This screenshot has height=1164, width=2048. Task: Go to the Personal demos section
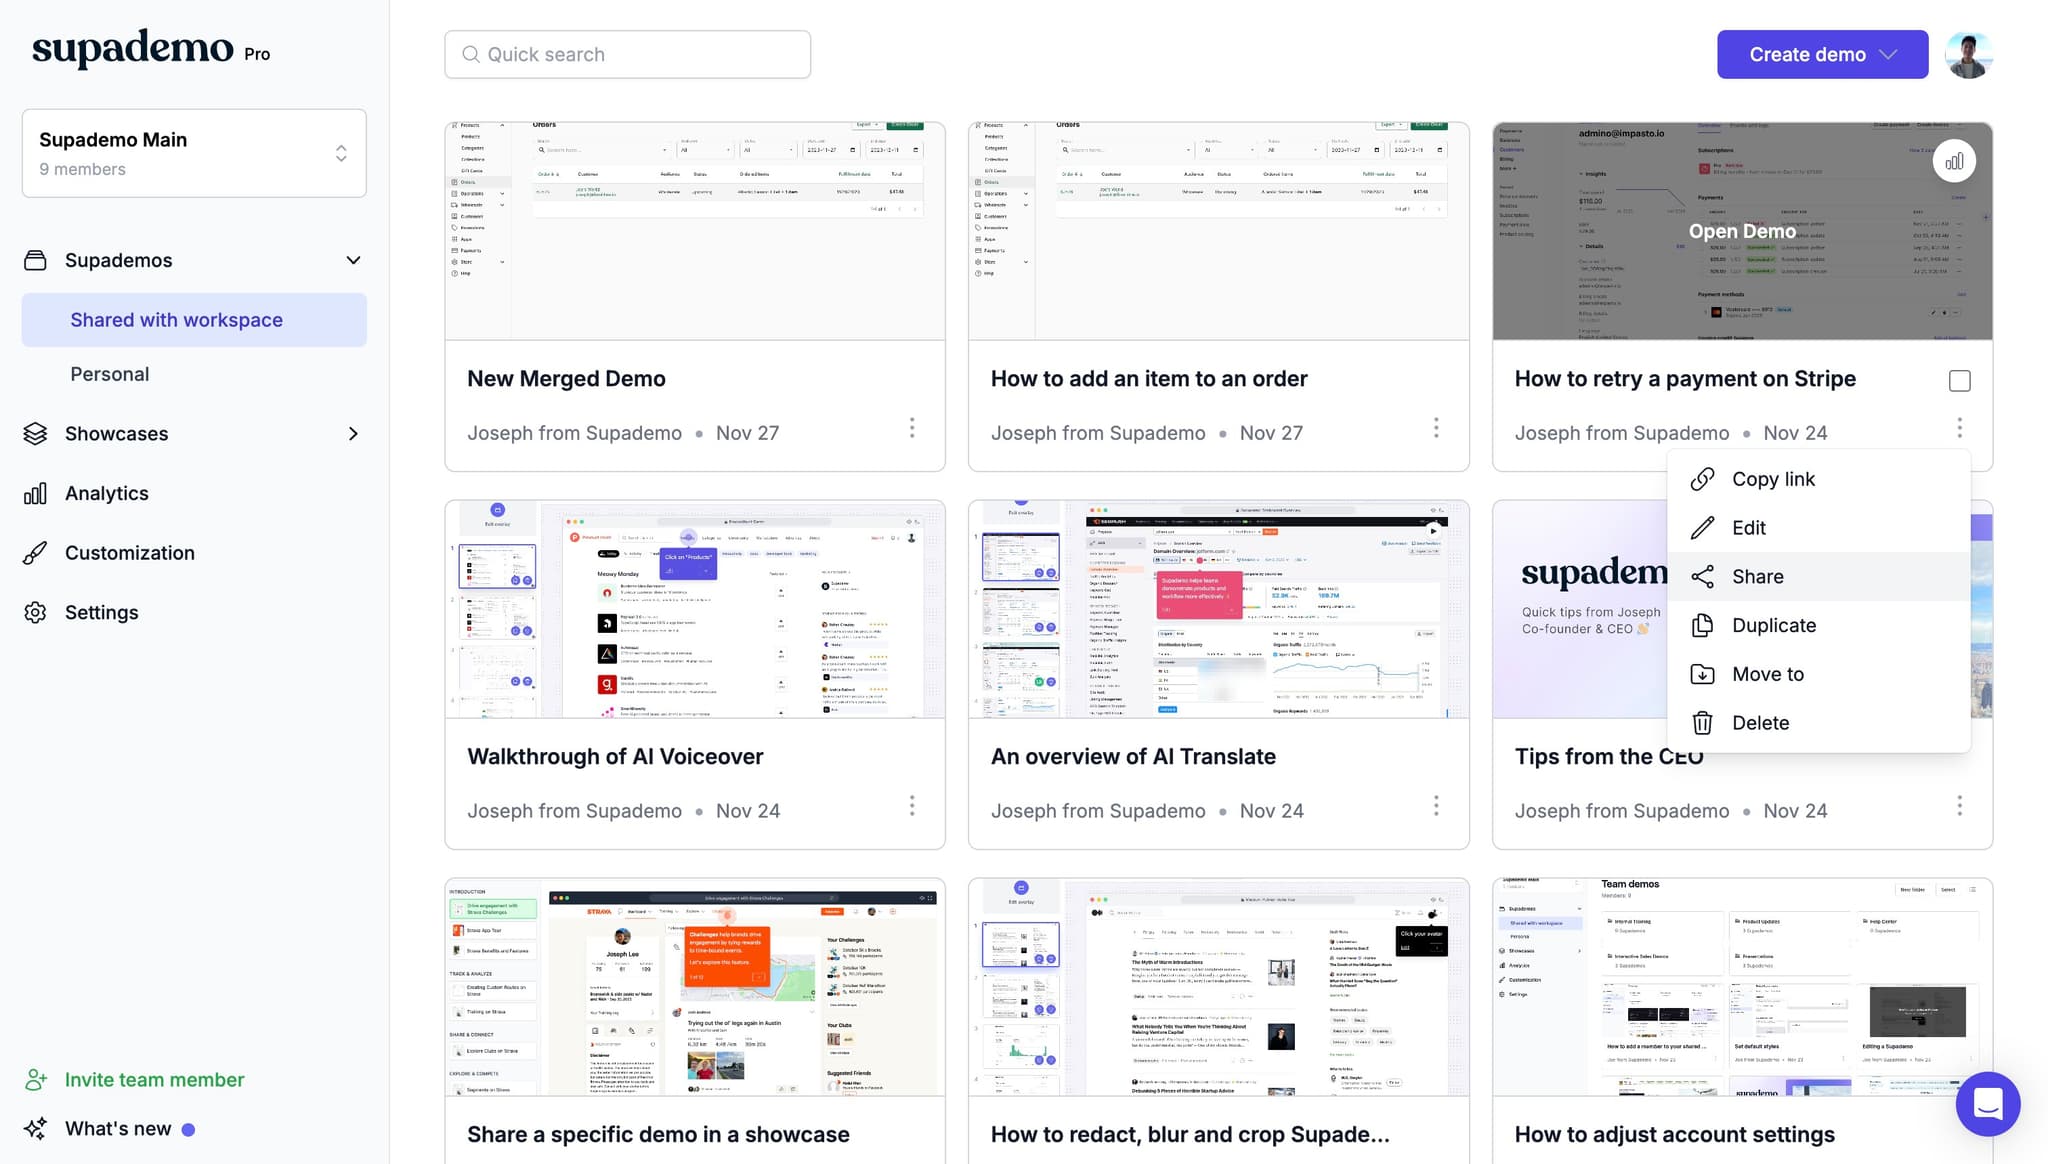click(109, 374)
